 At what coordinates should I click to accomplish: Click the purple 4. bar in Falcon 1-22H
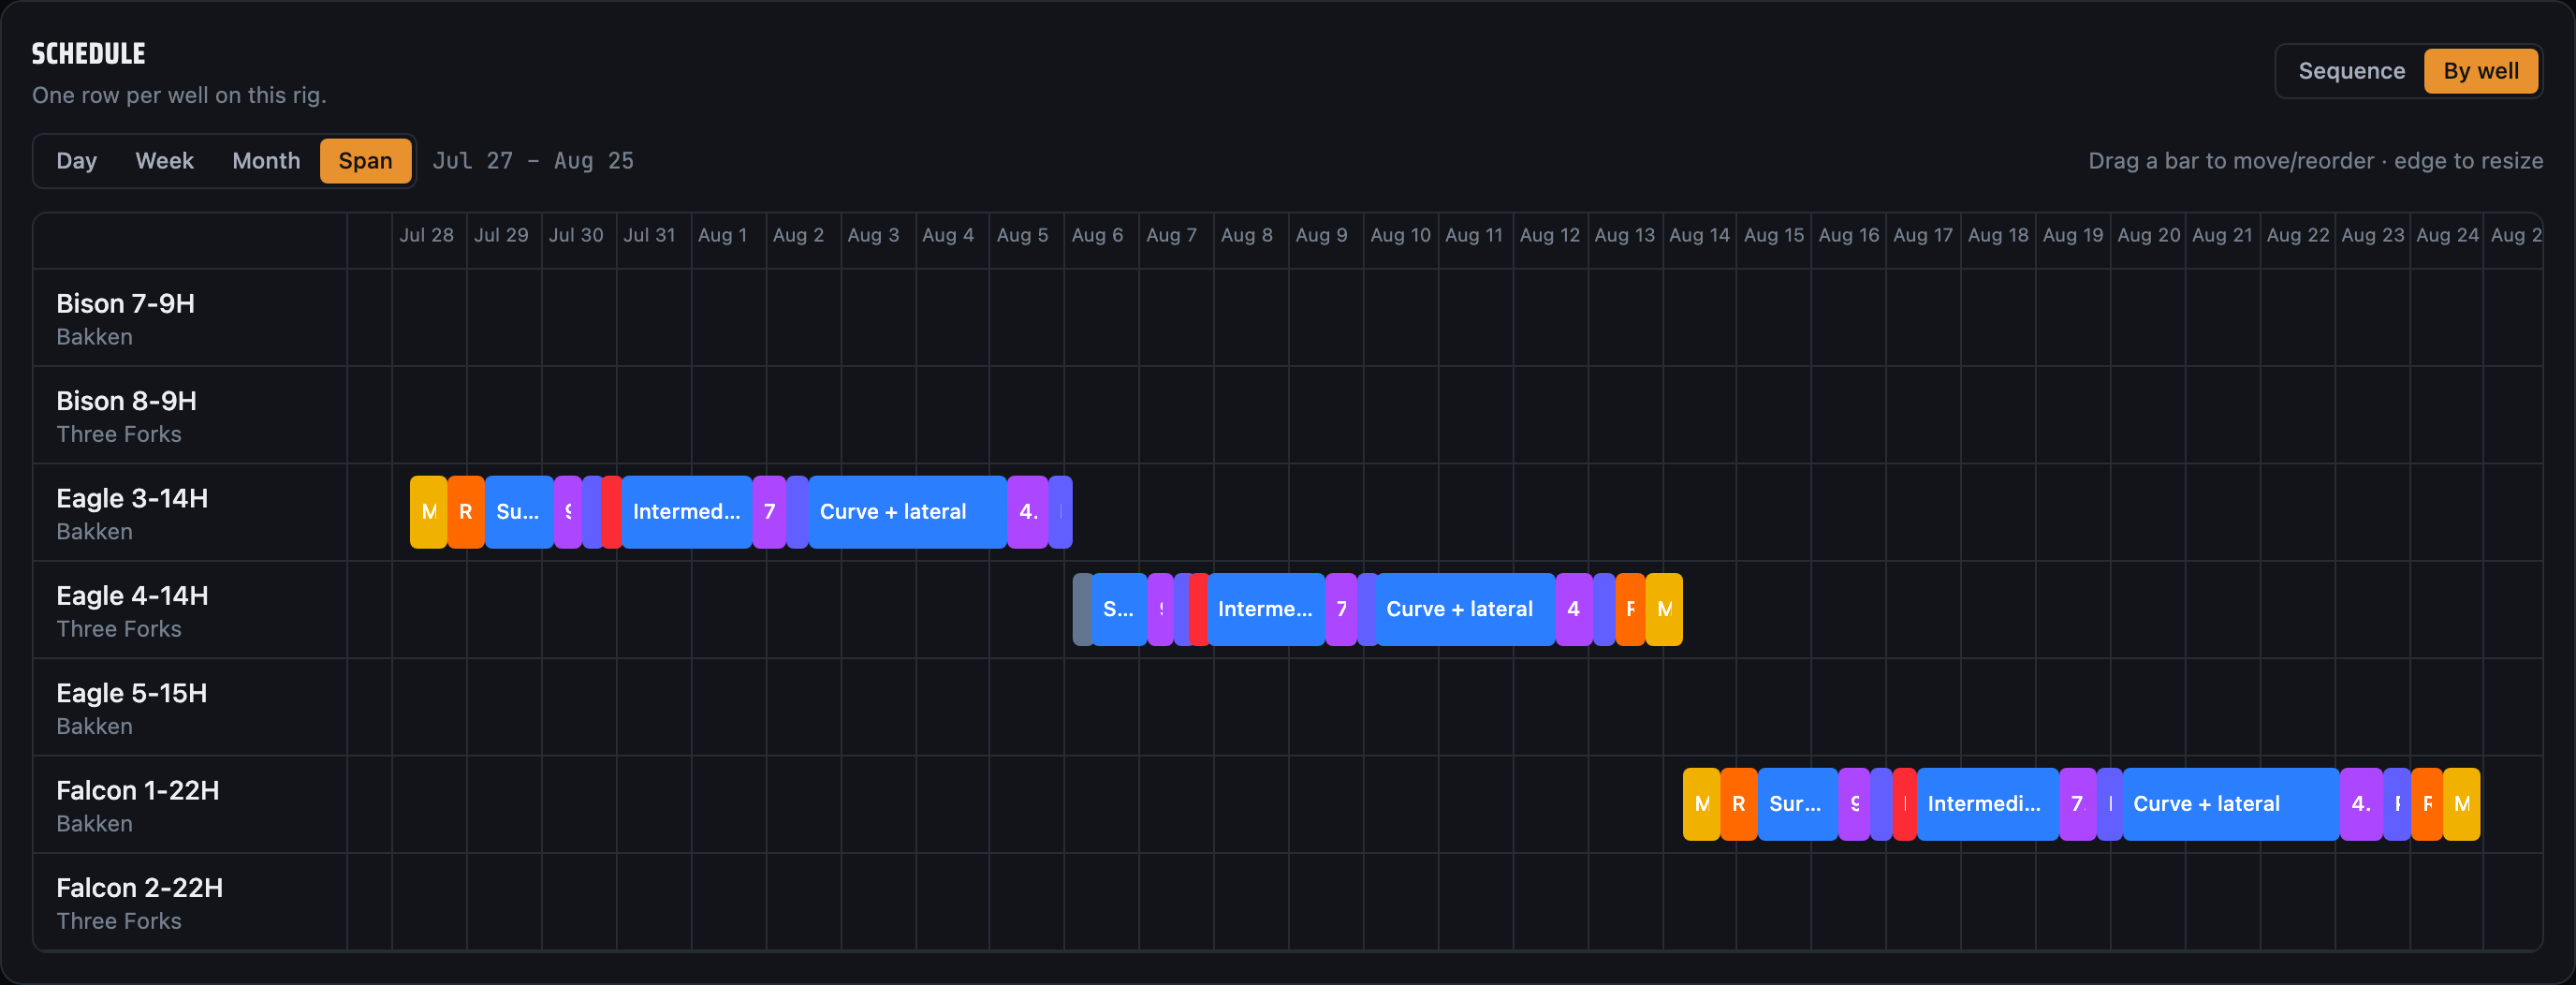point(2361,804)
